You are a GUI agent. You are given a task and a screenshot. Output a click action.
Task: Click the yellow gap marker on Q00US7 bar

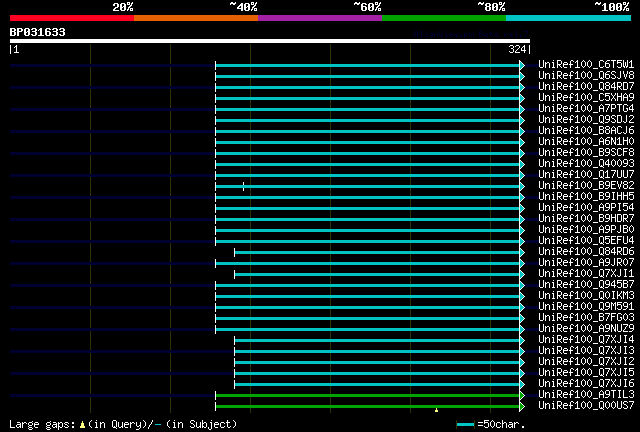pos(436,410)
